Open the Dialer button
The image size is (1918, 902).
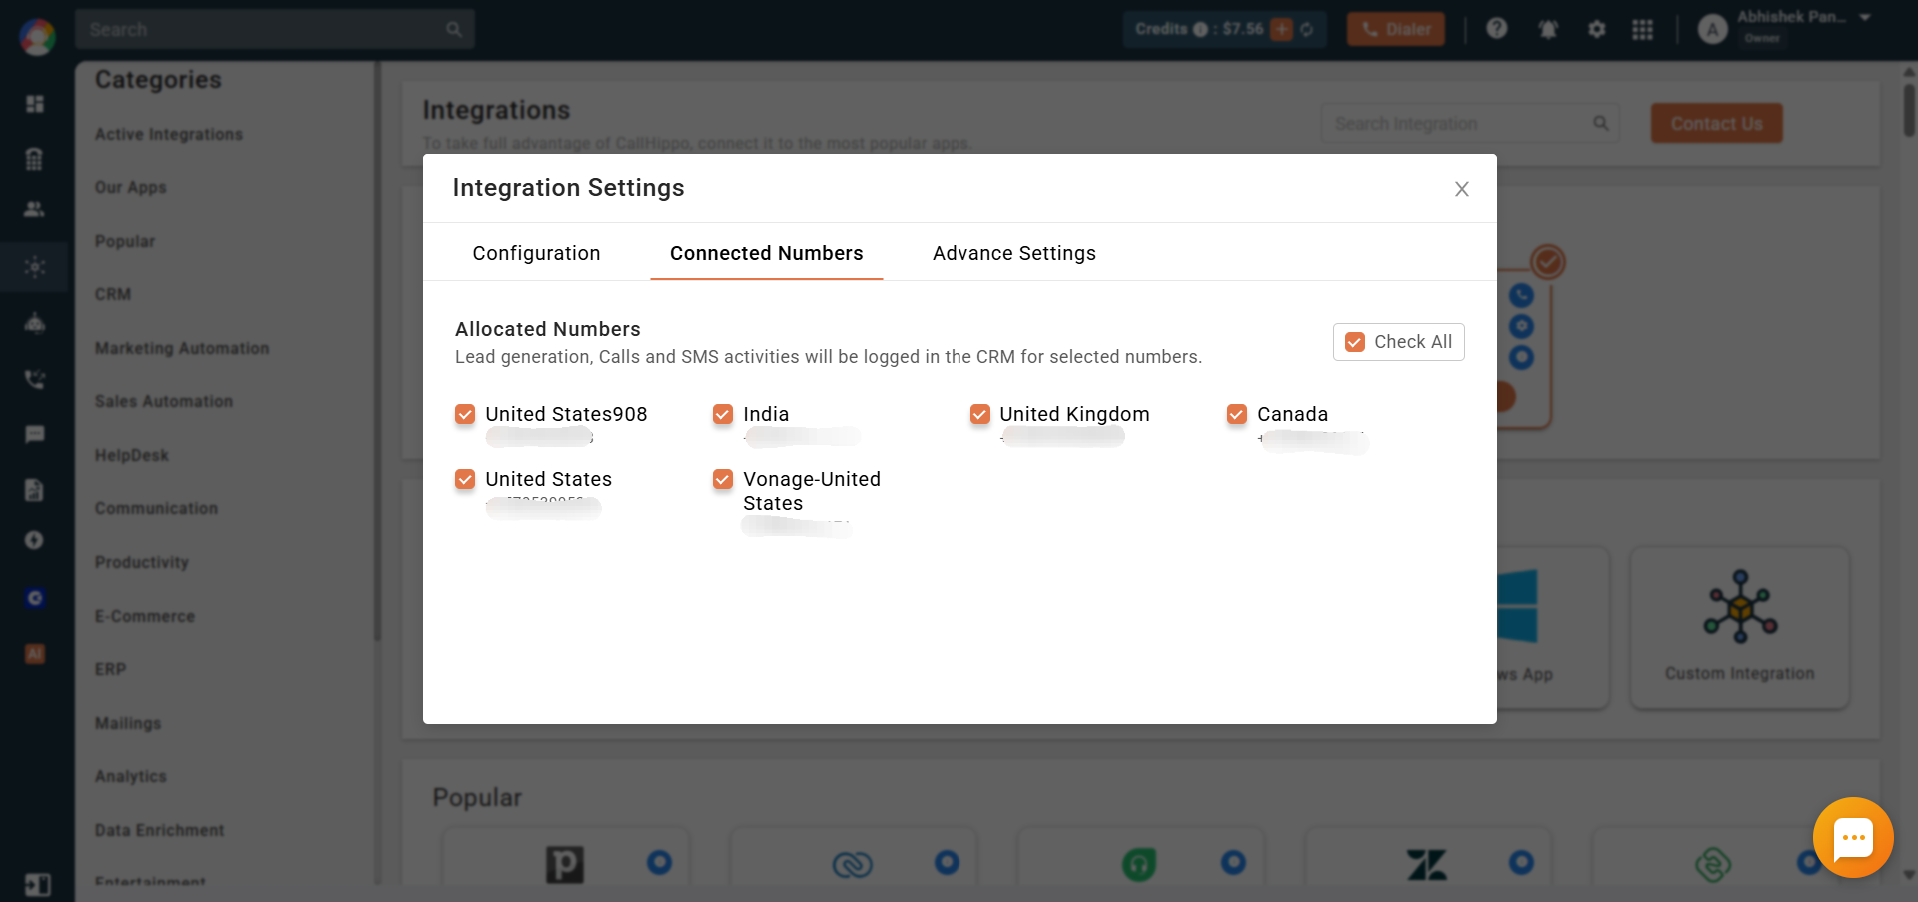tap(1395, 29)
